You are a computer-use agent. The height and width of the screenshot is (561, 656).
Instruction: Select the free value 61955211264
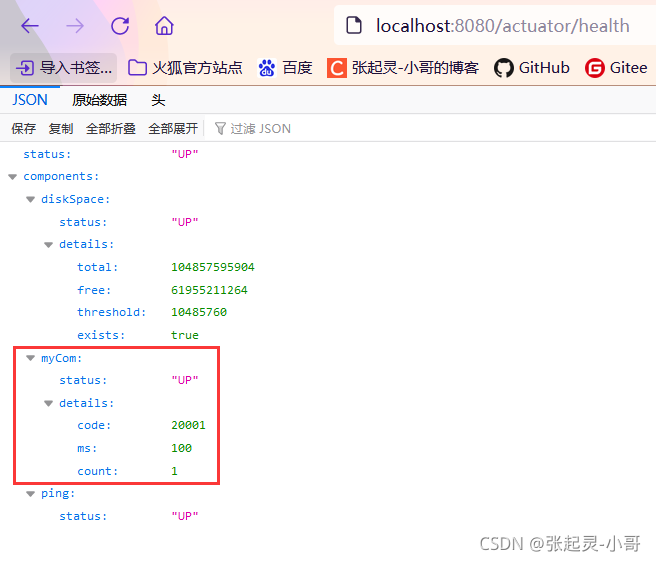(209, 290)
